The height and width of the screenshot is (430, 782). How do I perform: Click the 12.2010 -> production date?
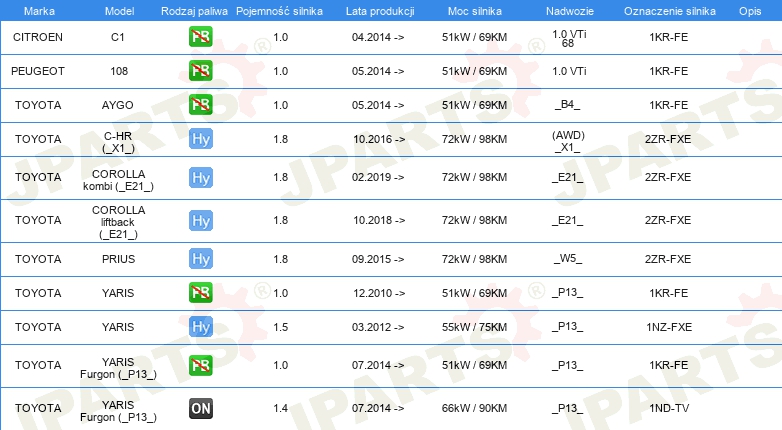pyautogui.click(x=379, y=293)
